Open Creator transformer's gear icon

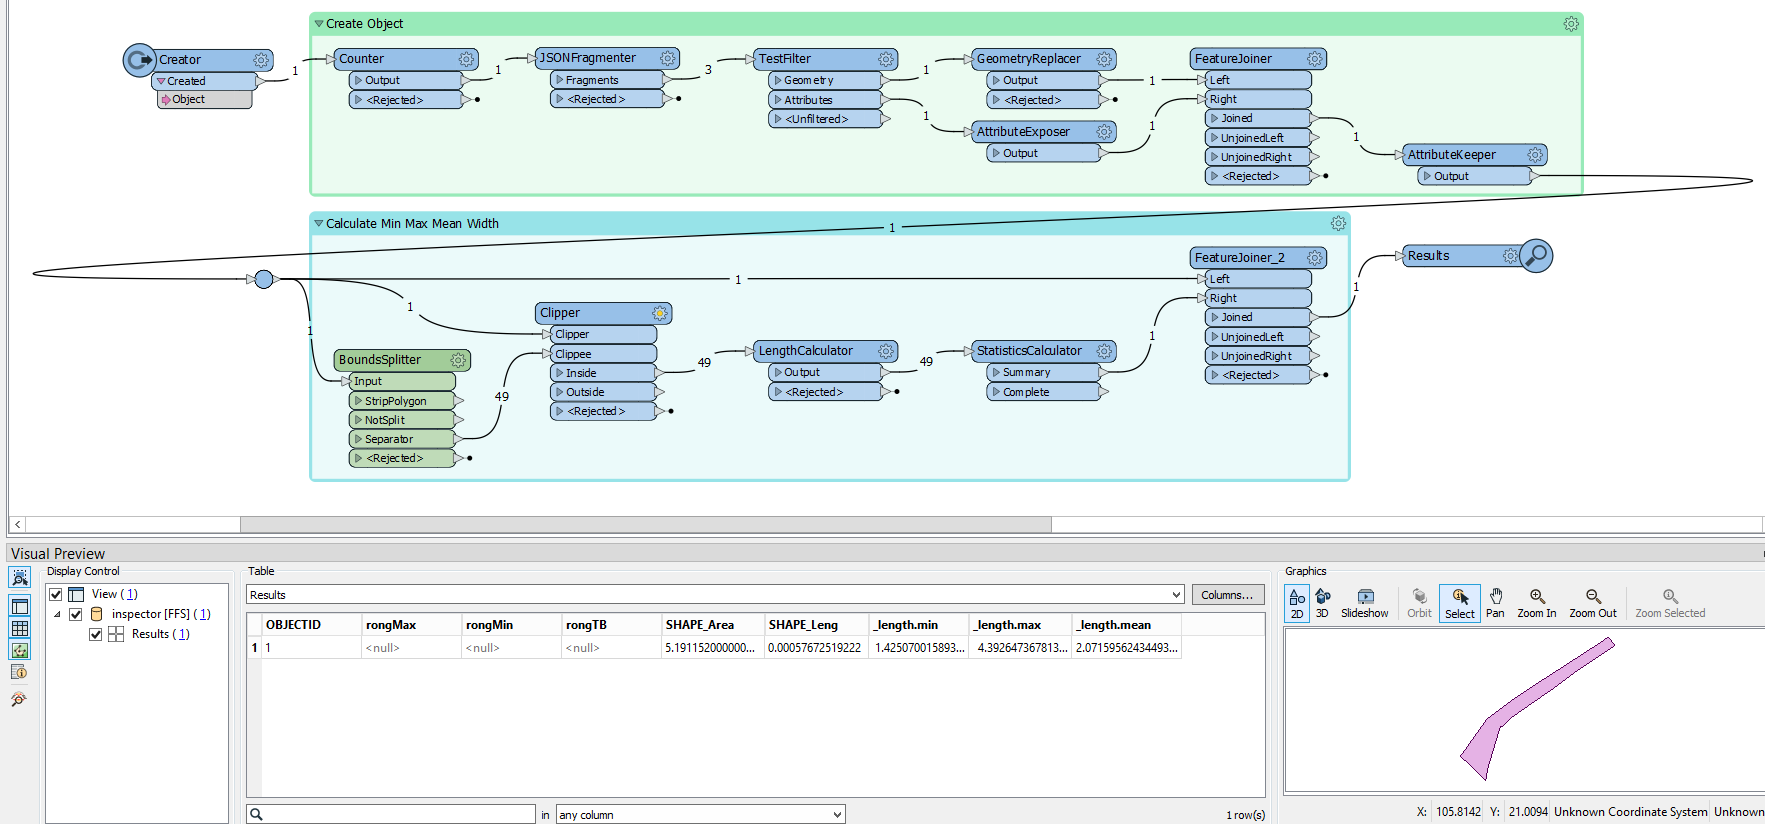[261, 60]
